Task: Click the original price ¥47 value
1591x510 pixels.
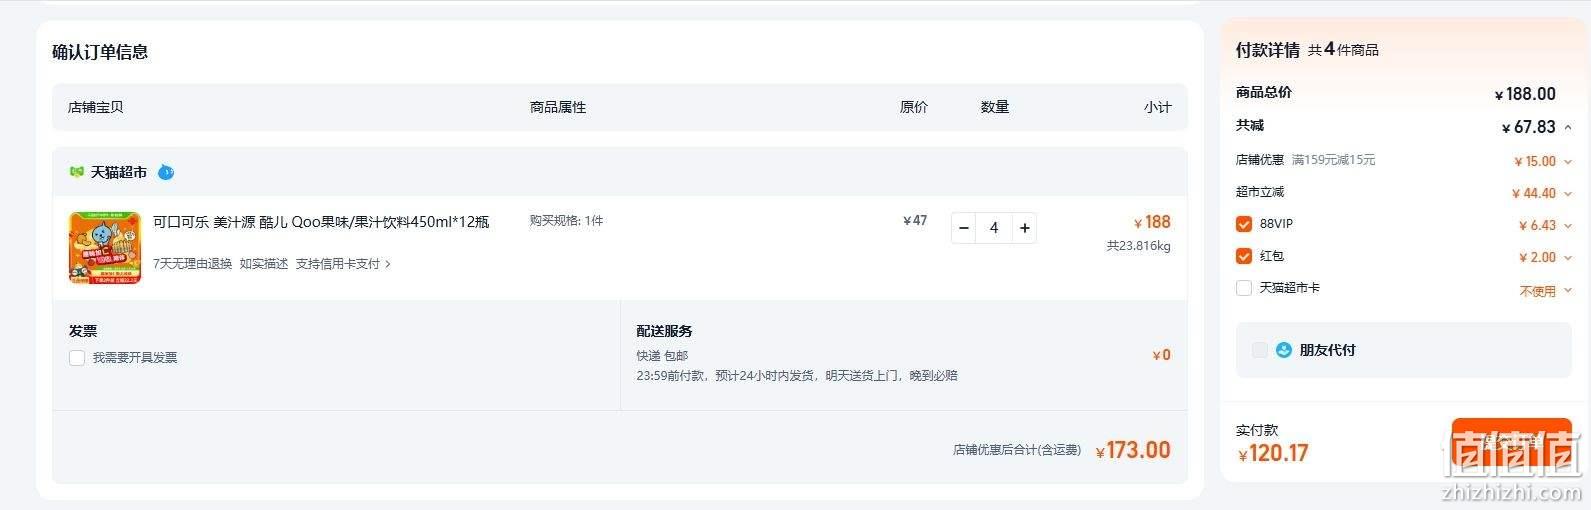Action: pos(915,221)
